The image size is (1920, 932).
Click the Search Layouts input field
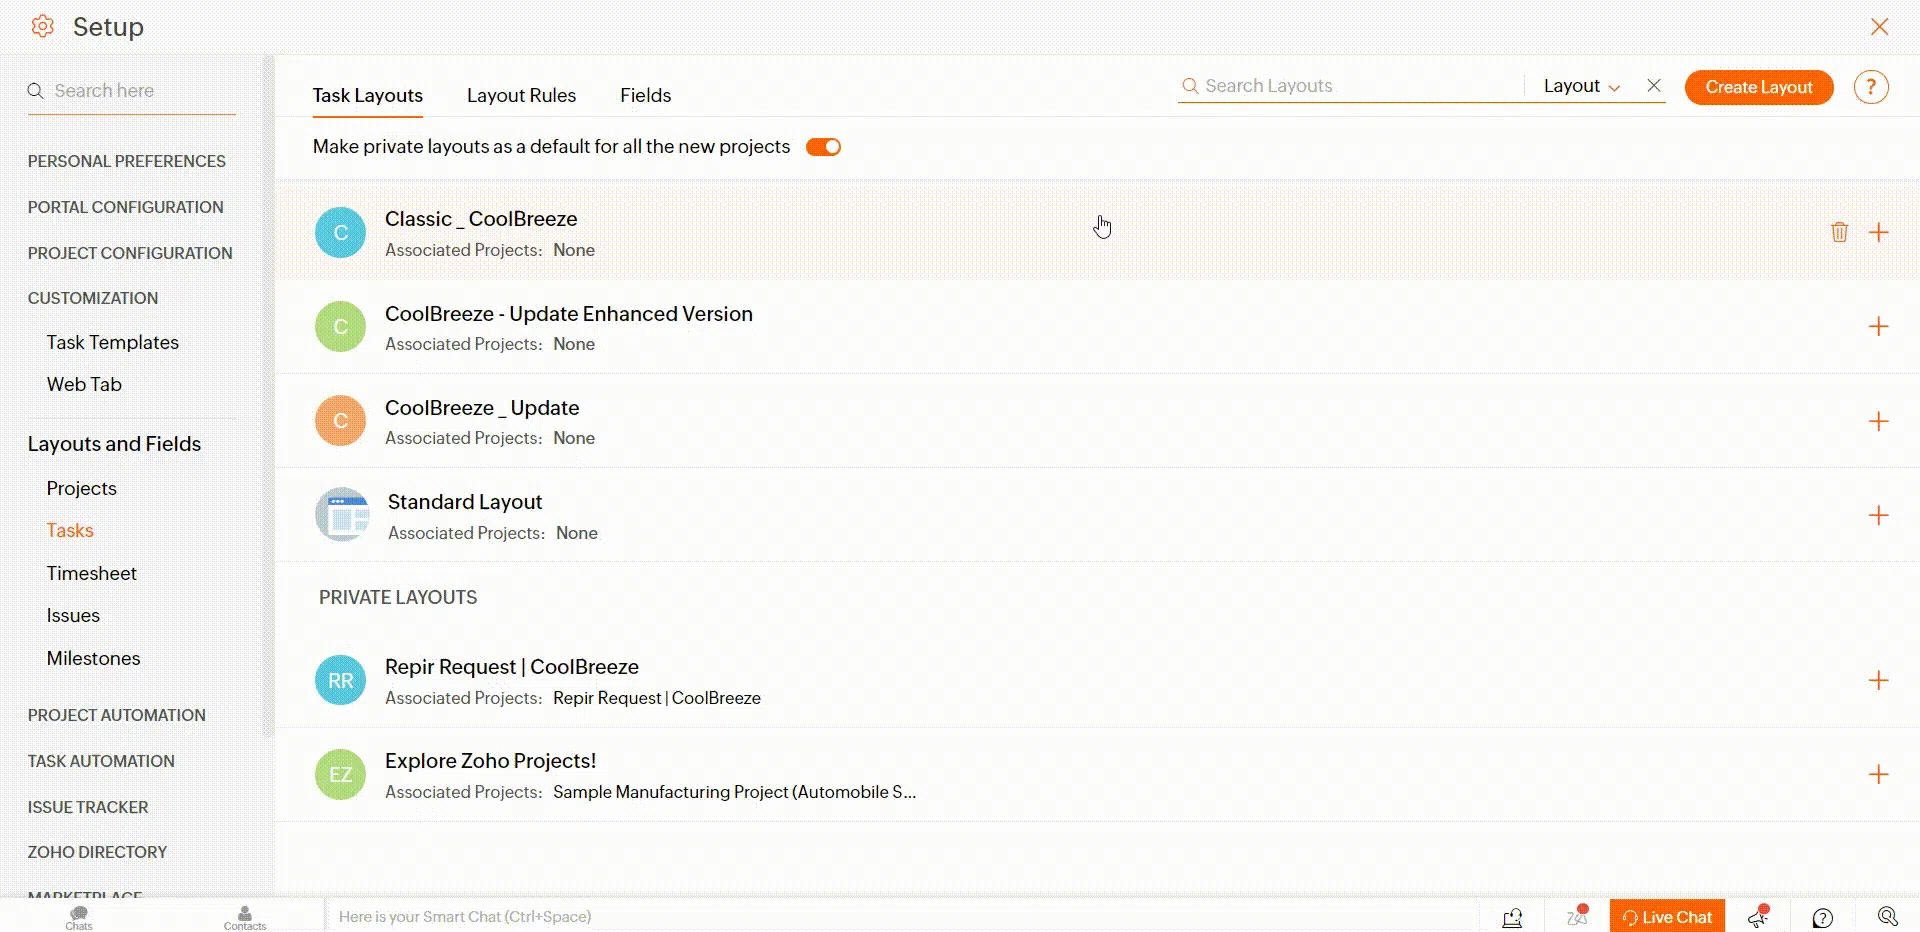(x=1350, y=86)
